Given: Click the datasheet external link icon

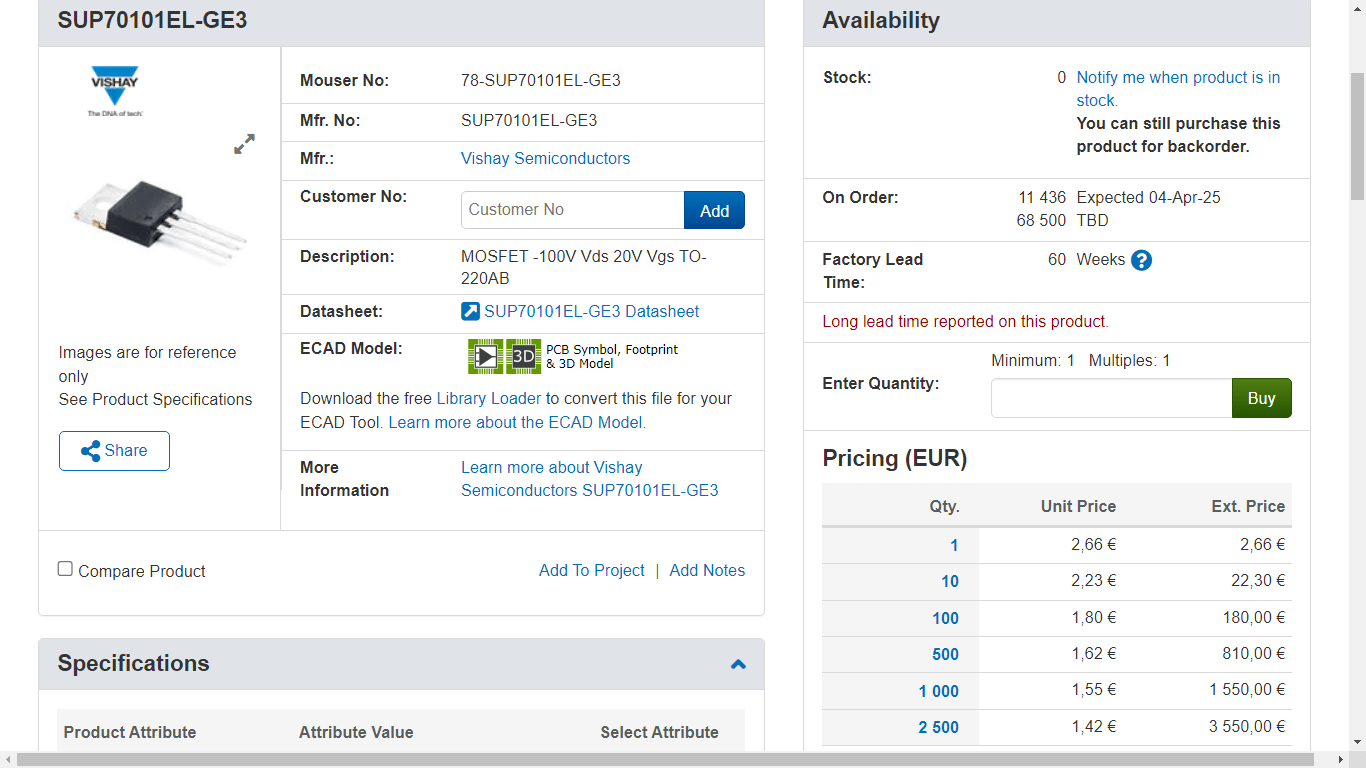Looking at the screenshot, I should click(x=470, y=311).
